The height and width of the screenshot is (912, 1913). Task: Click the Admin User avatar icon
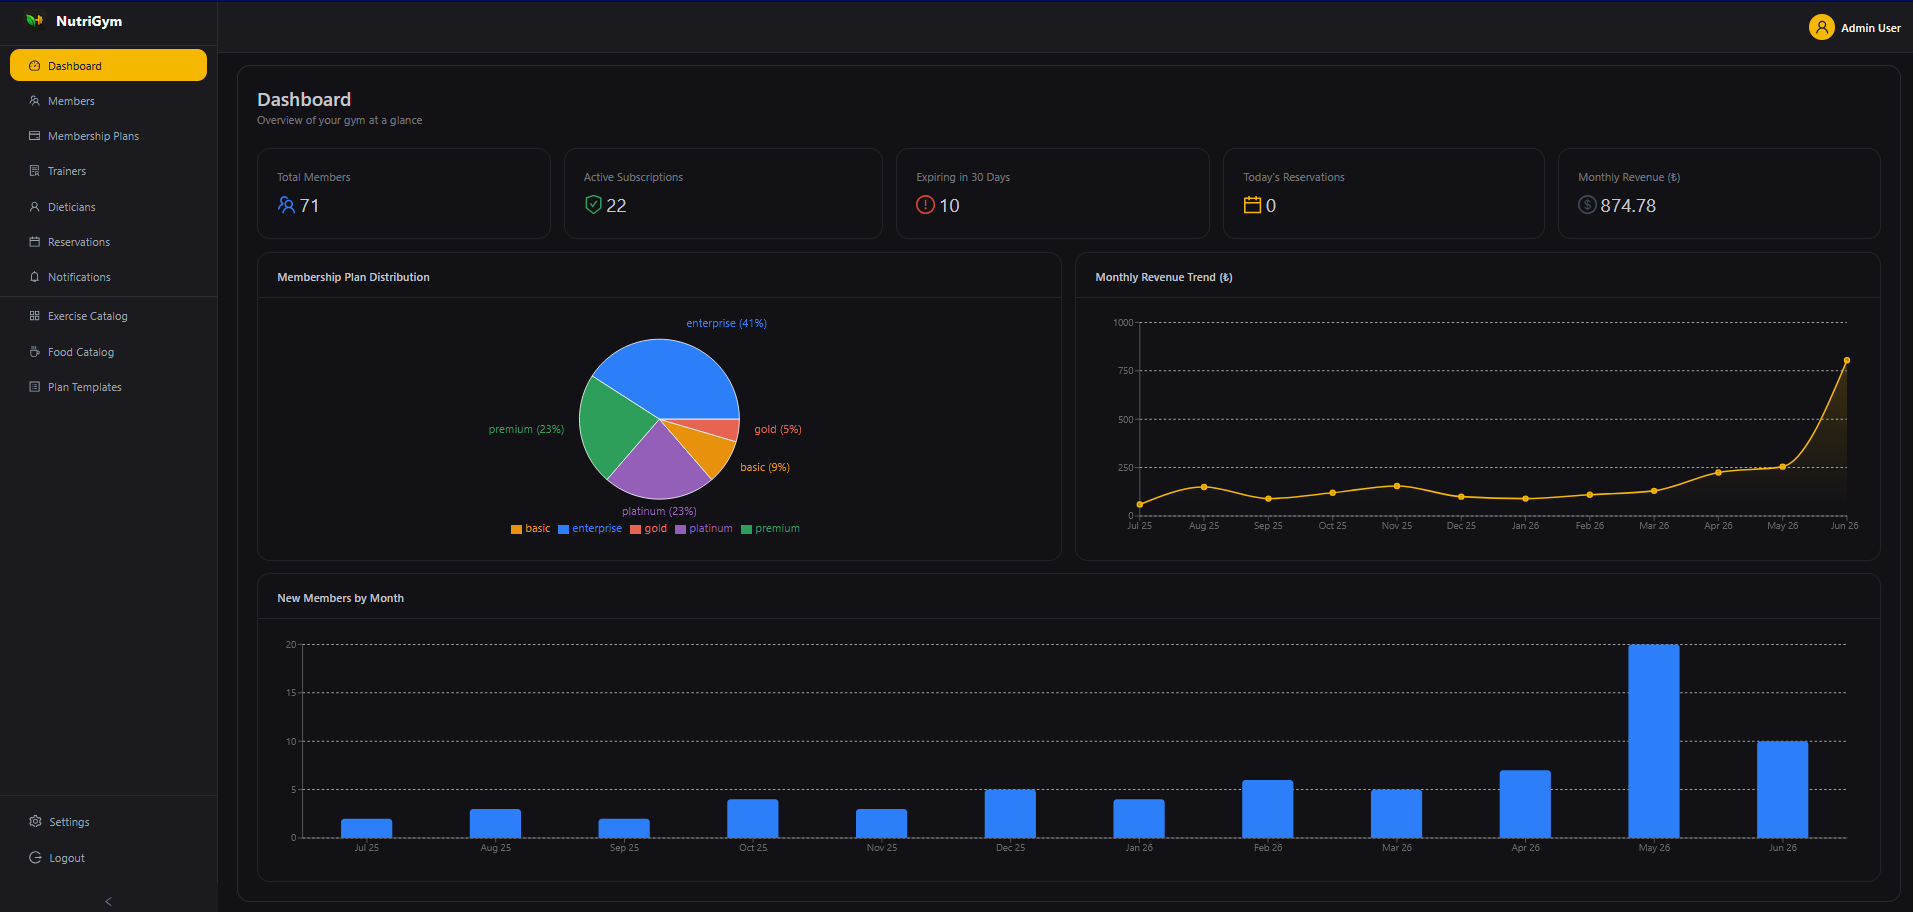click(1821, 27)
